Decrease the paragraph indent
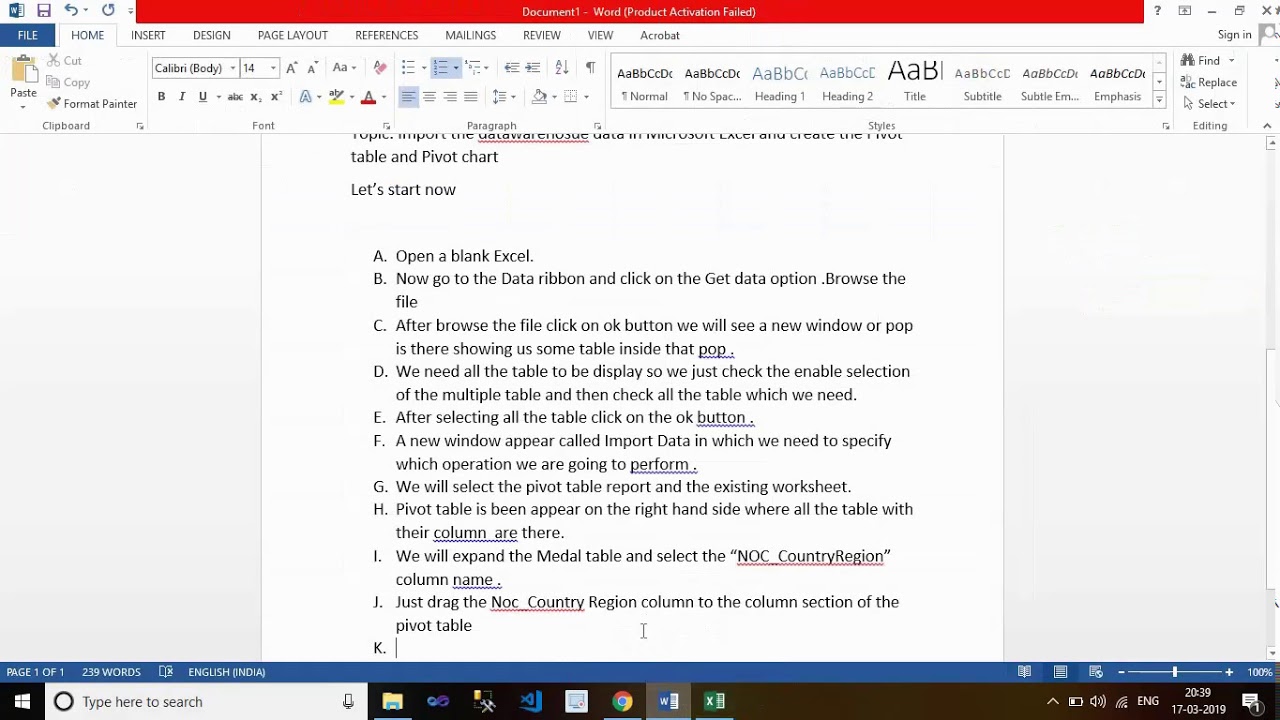This screenshot has height=720, width=1280. pos(511,68)
